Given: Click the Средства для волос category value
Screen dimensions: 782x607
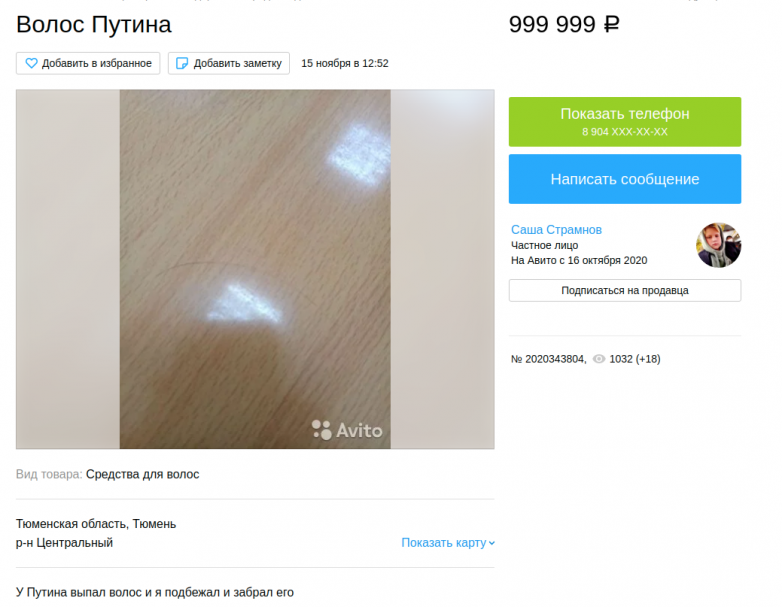Looking at the screenshot, I should (x=142, y=474).
